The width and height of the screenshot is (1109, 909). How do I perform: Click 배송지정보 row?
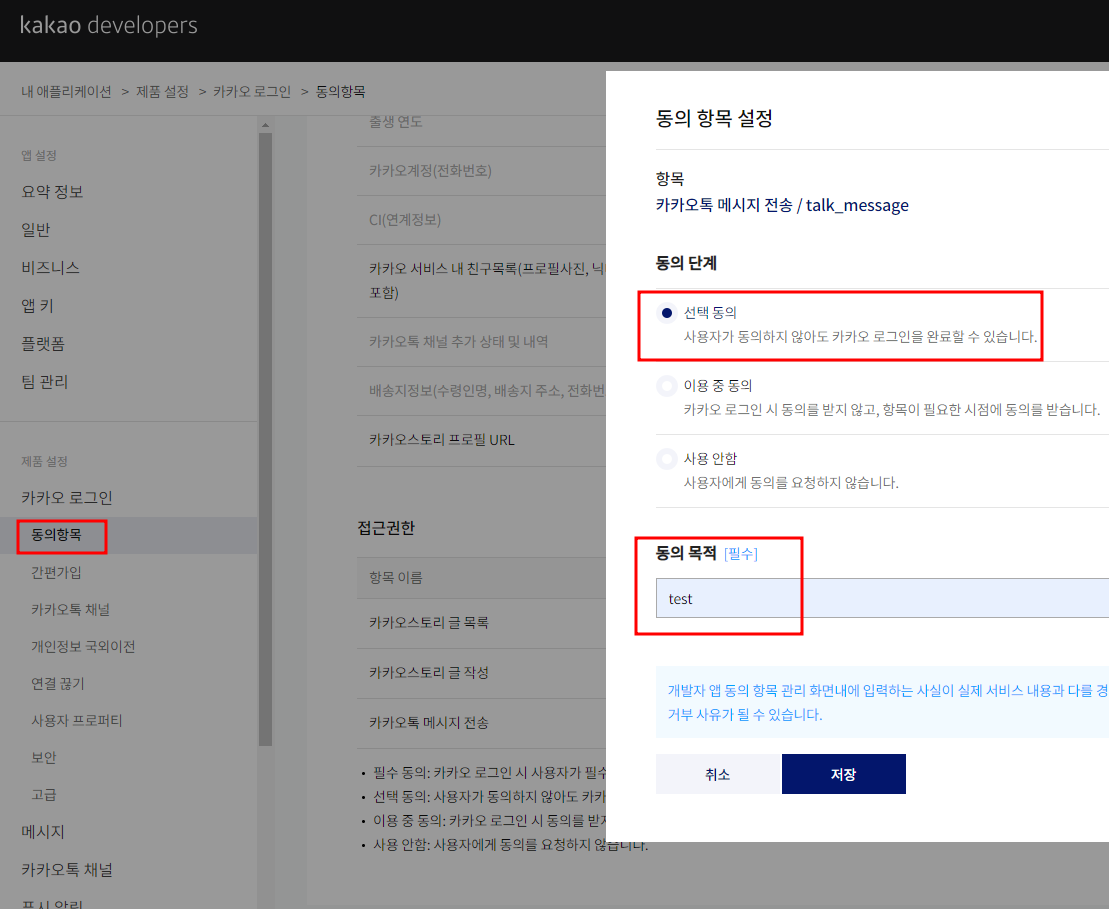coord(481,390)
